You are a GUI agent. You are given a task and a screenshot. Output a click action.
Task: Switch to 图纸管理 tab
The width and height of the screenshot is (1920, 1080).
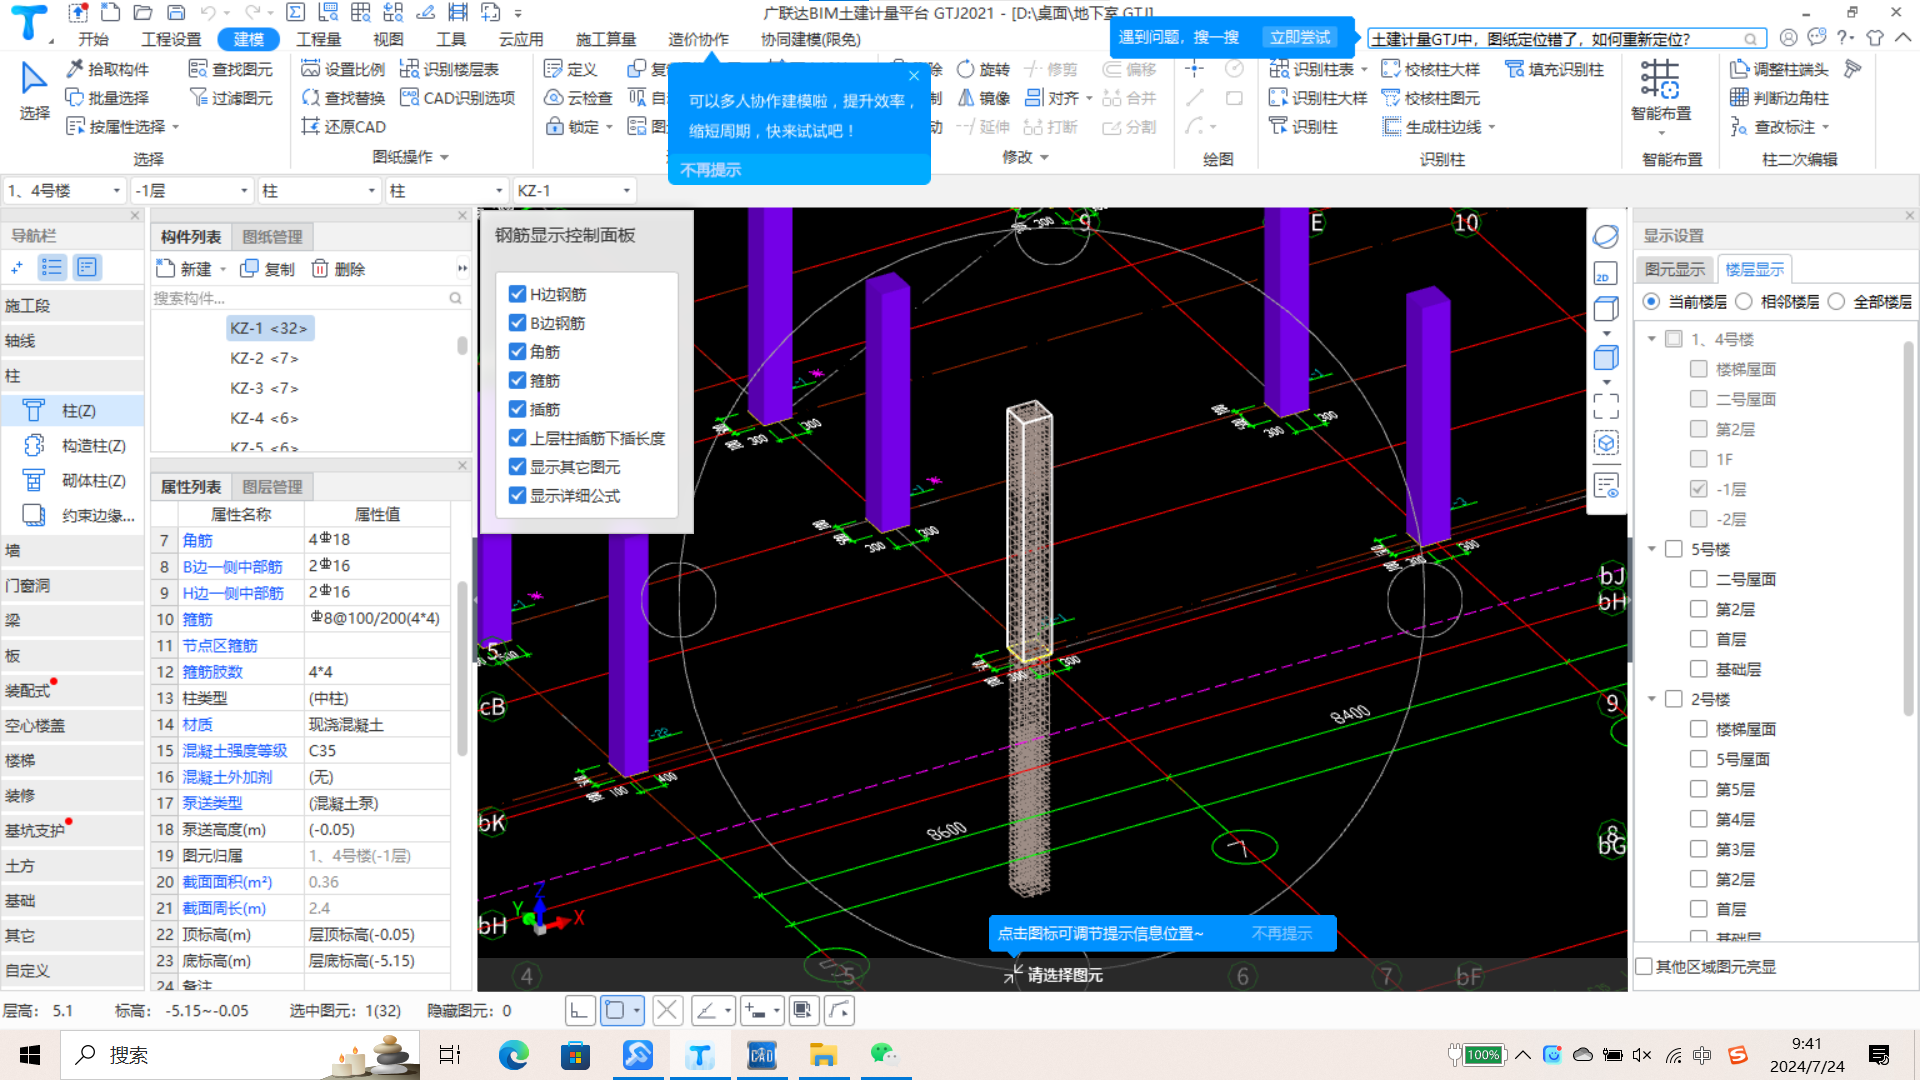point(272,237)
